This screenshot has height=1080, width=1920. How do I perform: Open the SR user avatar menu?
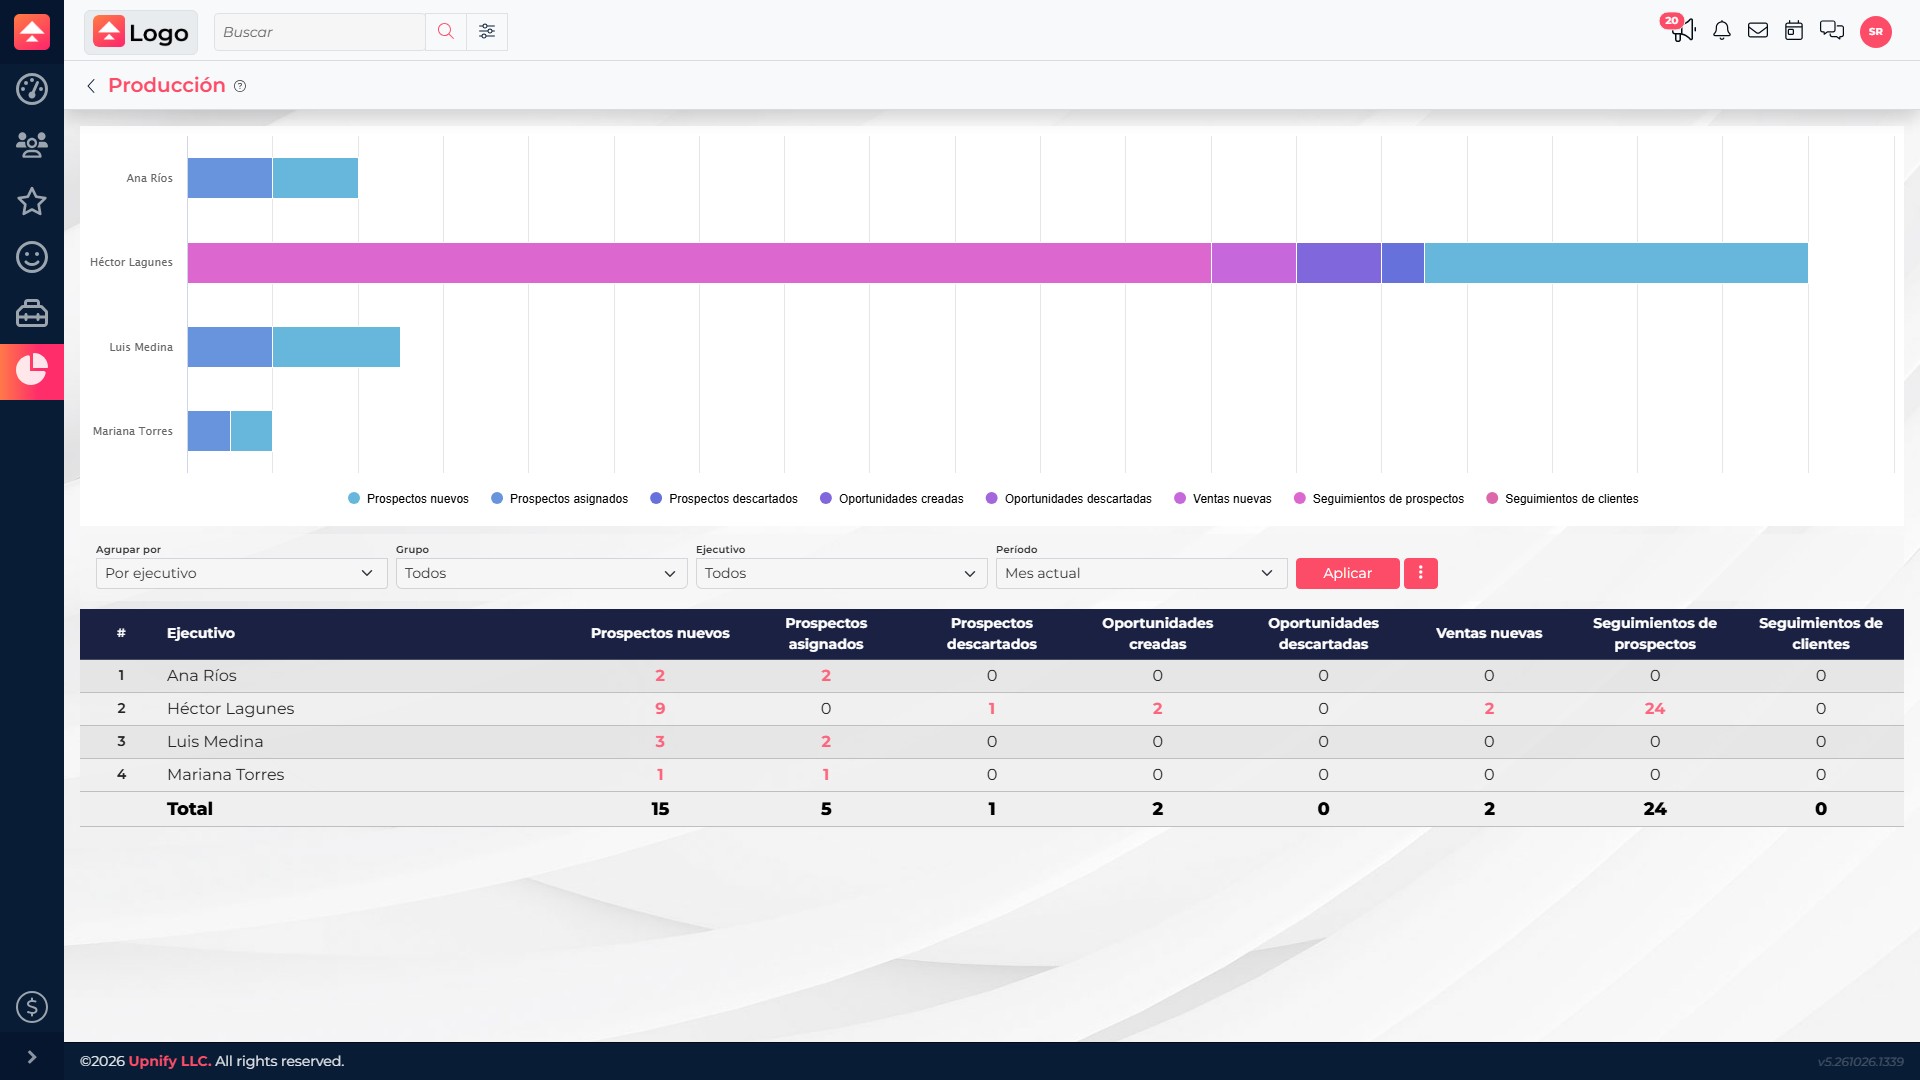click(1876, 32)
